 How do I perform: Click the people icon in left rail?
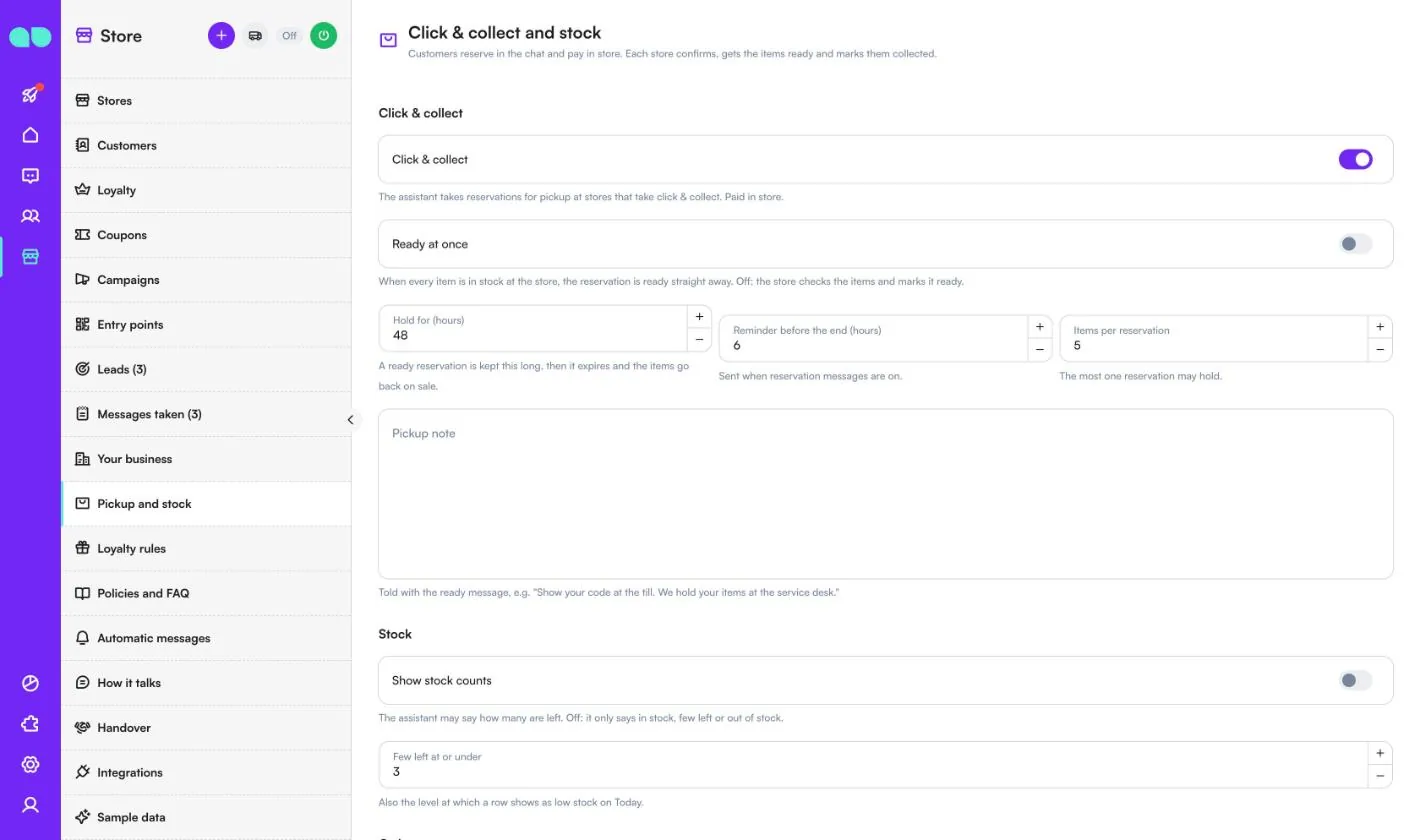tap(30, 216)
